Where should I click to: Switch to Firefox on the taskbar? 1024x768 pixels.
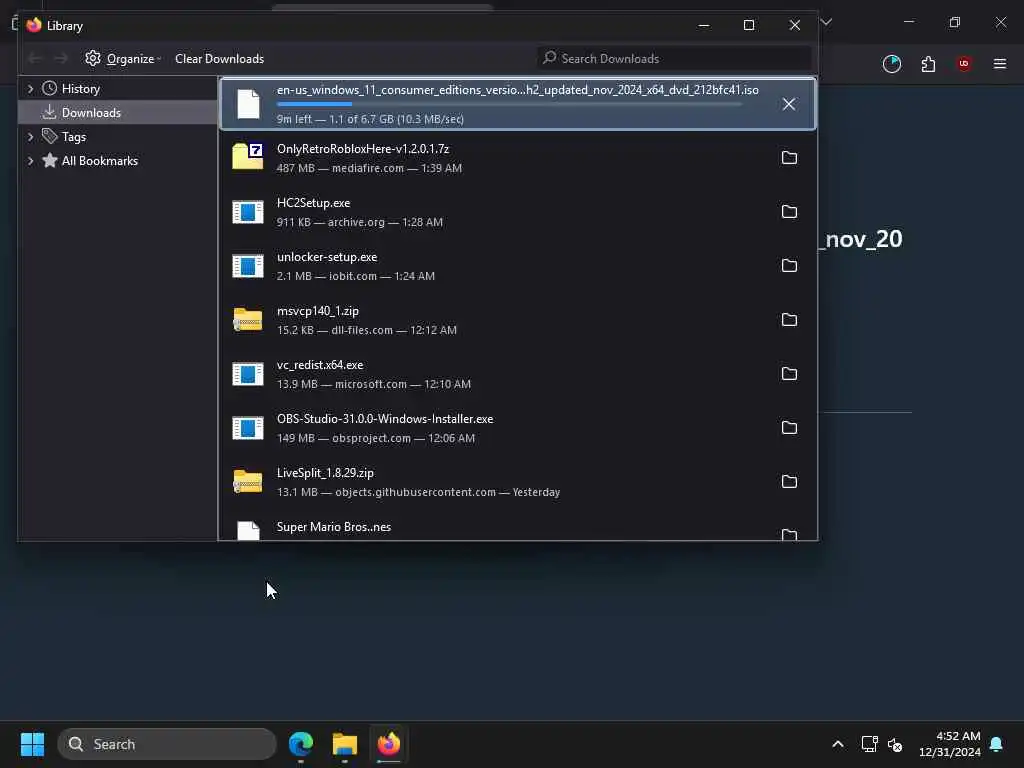tap(389, 744)
